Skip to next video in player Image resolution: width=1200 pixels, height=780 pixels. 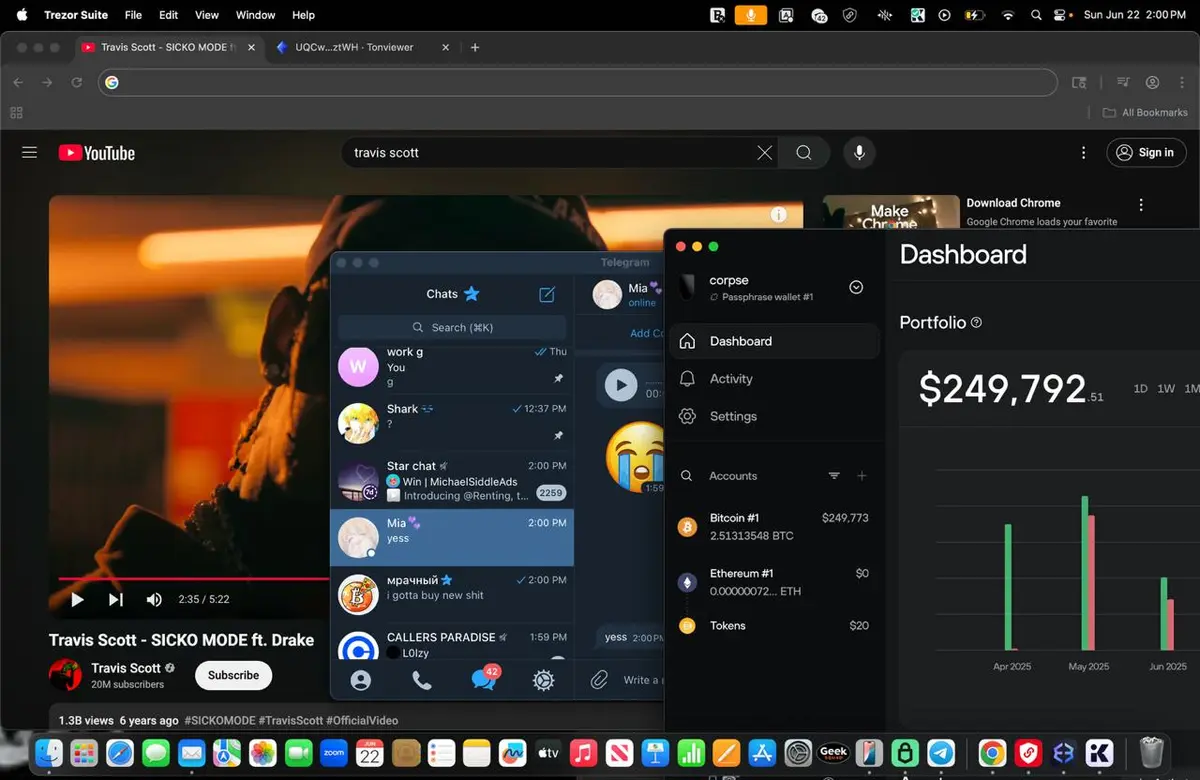(116, 599)
